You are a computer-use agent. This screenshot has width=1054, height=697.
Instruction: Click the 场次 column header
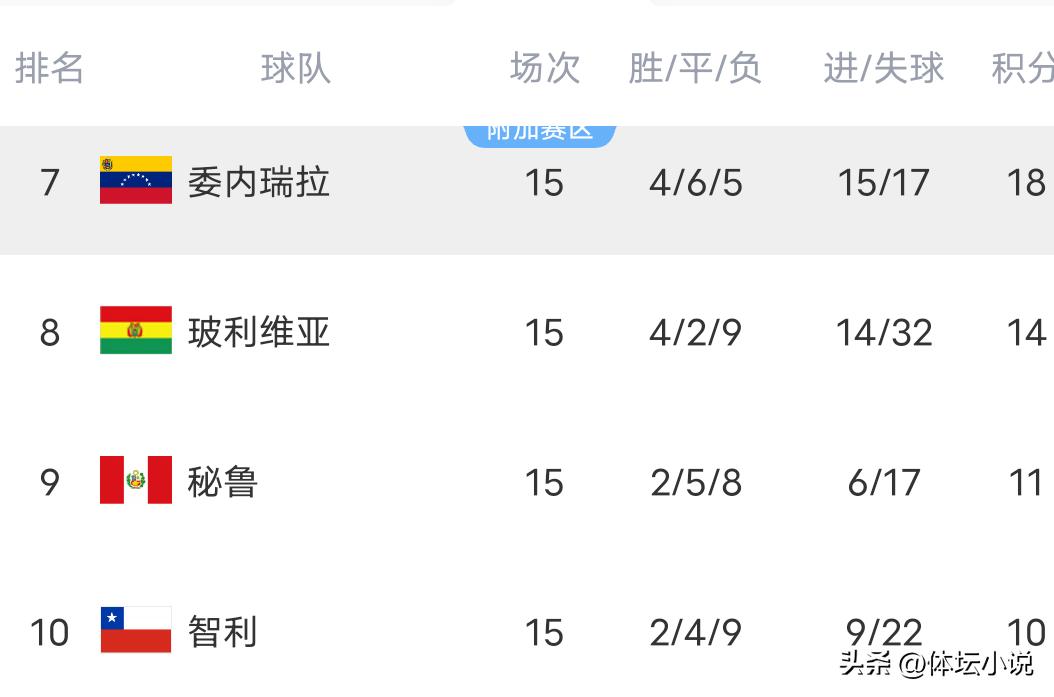point(544,68)
